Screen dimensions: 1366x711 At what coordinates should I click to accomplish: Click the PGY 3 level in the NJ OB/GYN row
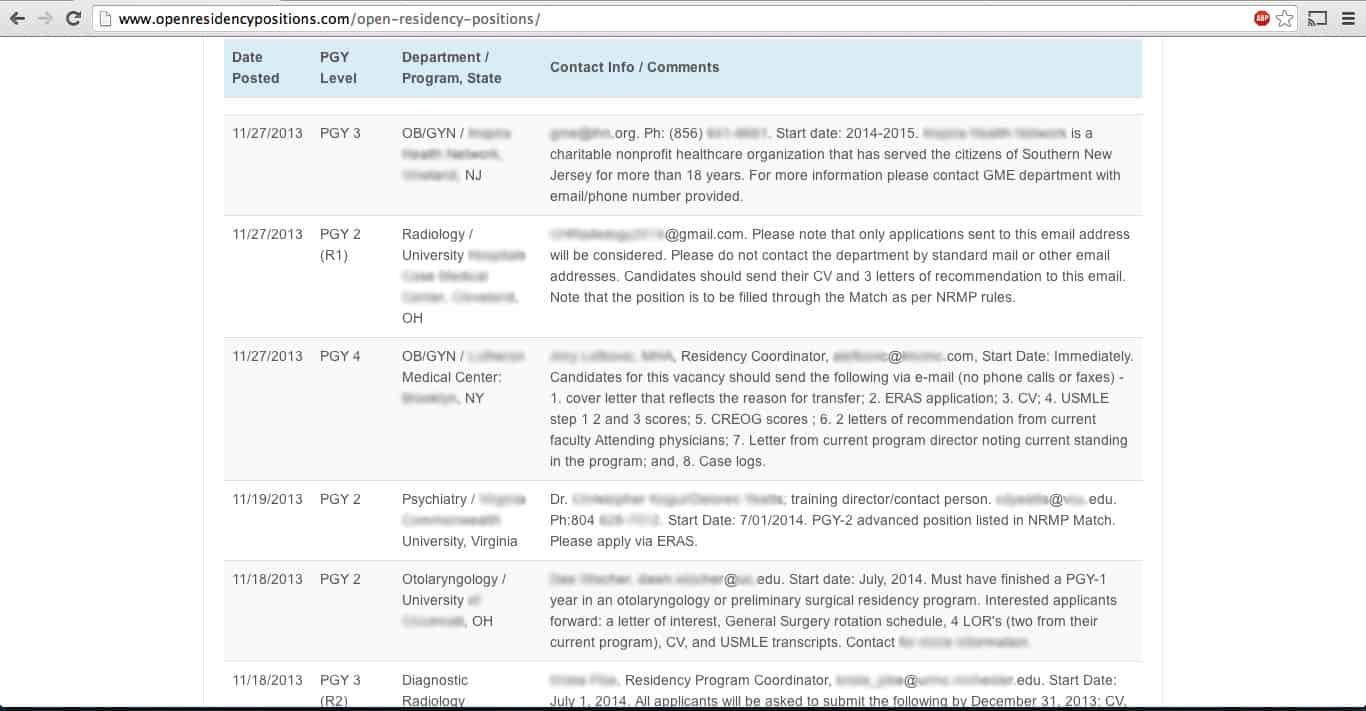point(341,133)
